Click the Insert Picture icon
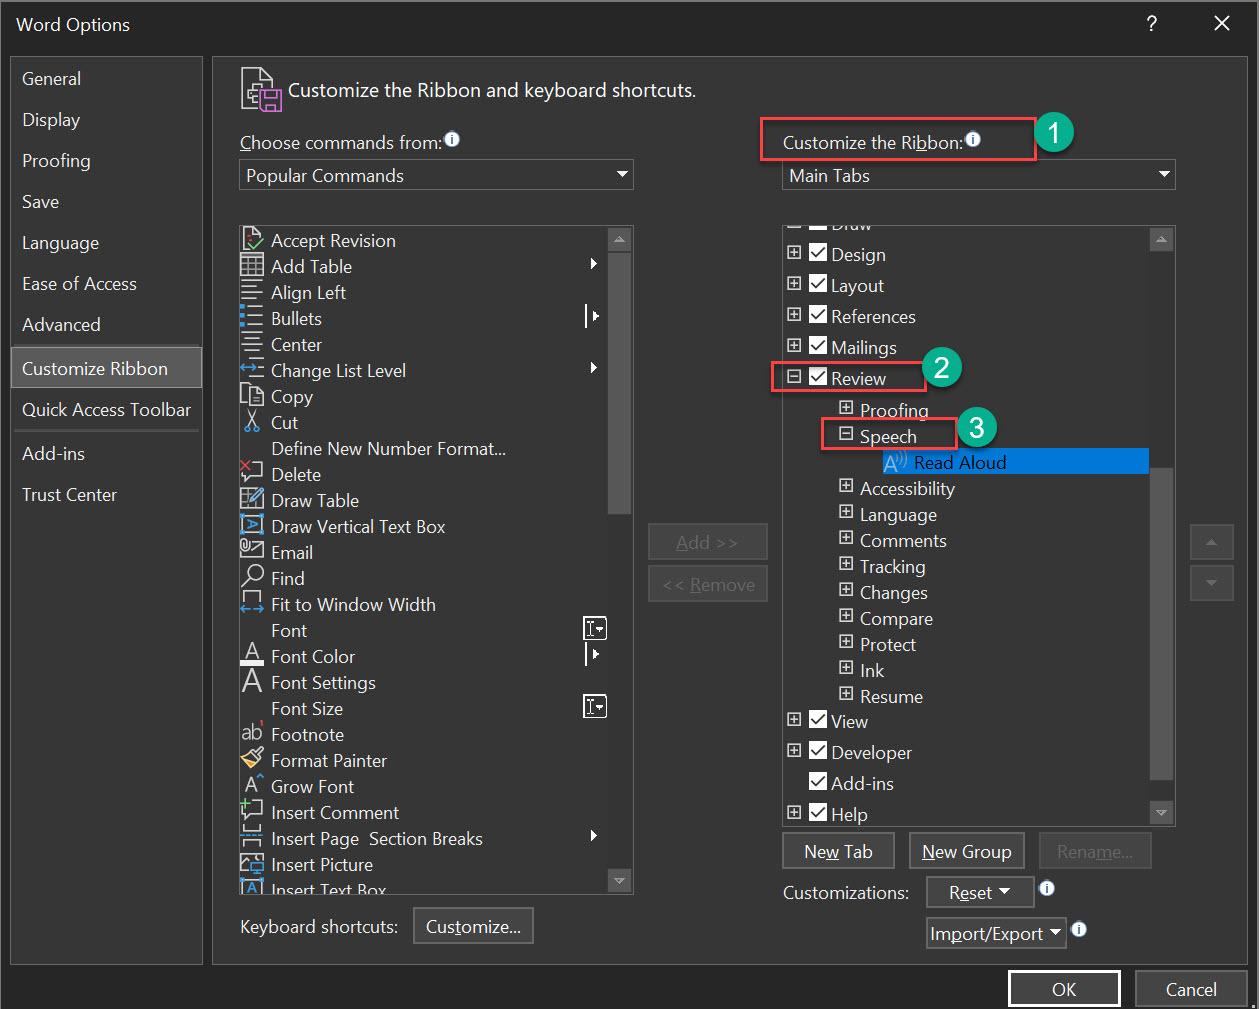This screenshot has height=1009, width=1259. click(252, 864)
